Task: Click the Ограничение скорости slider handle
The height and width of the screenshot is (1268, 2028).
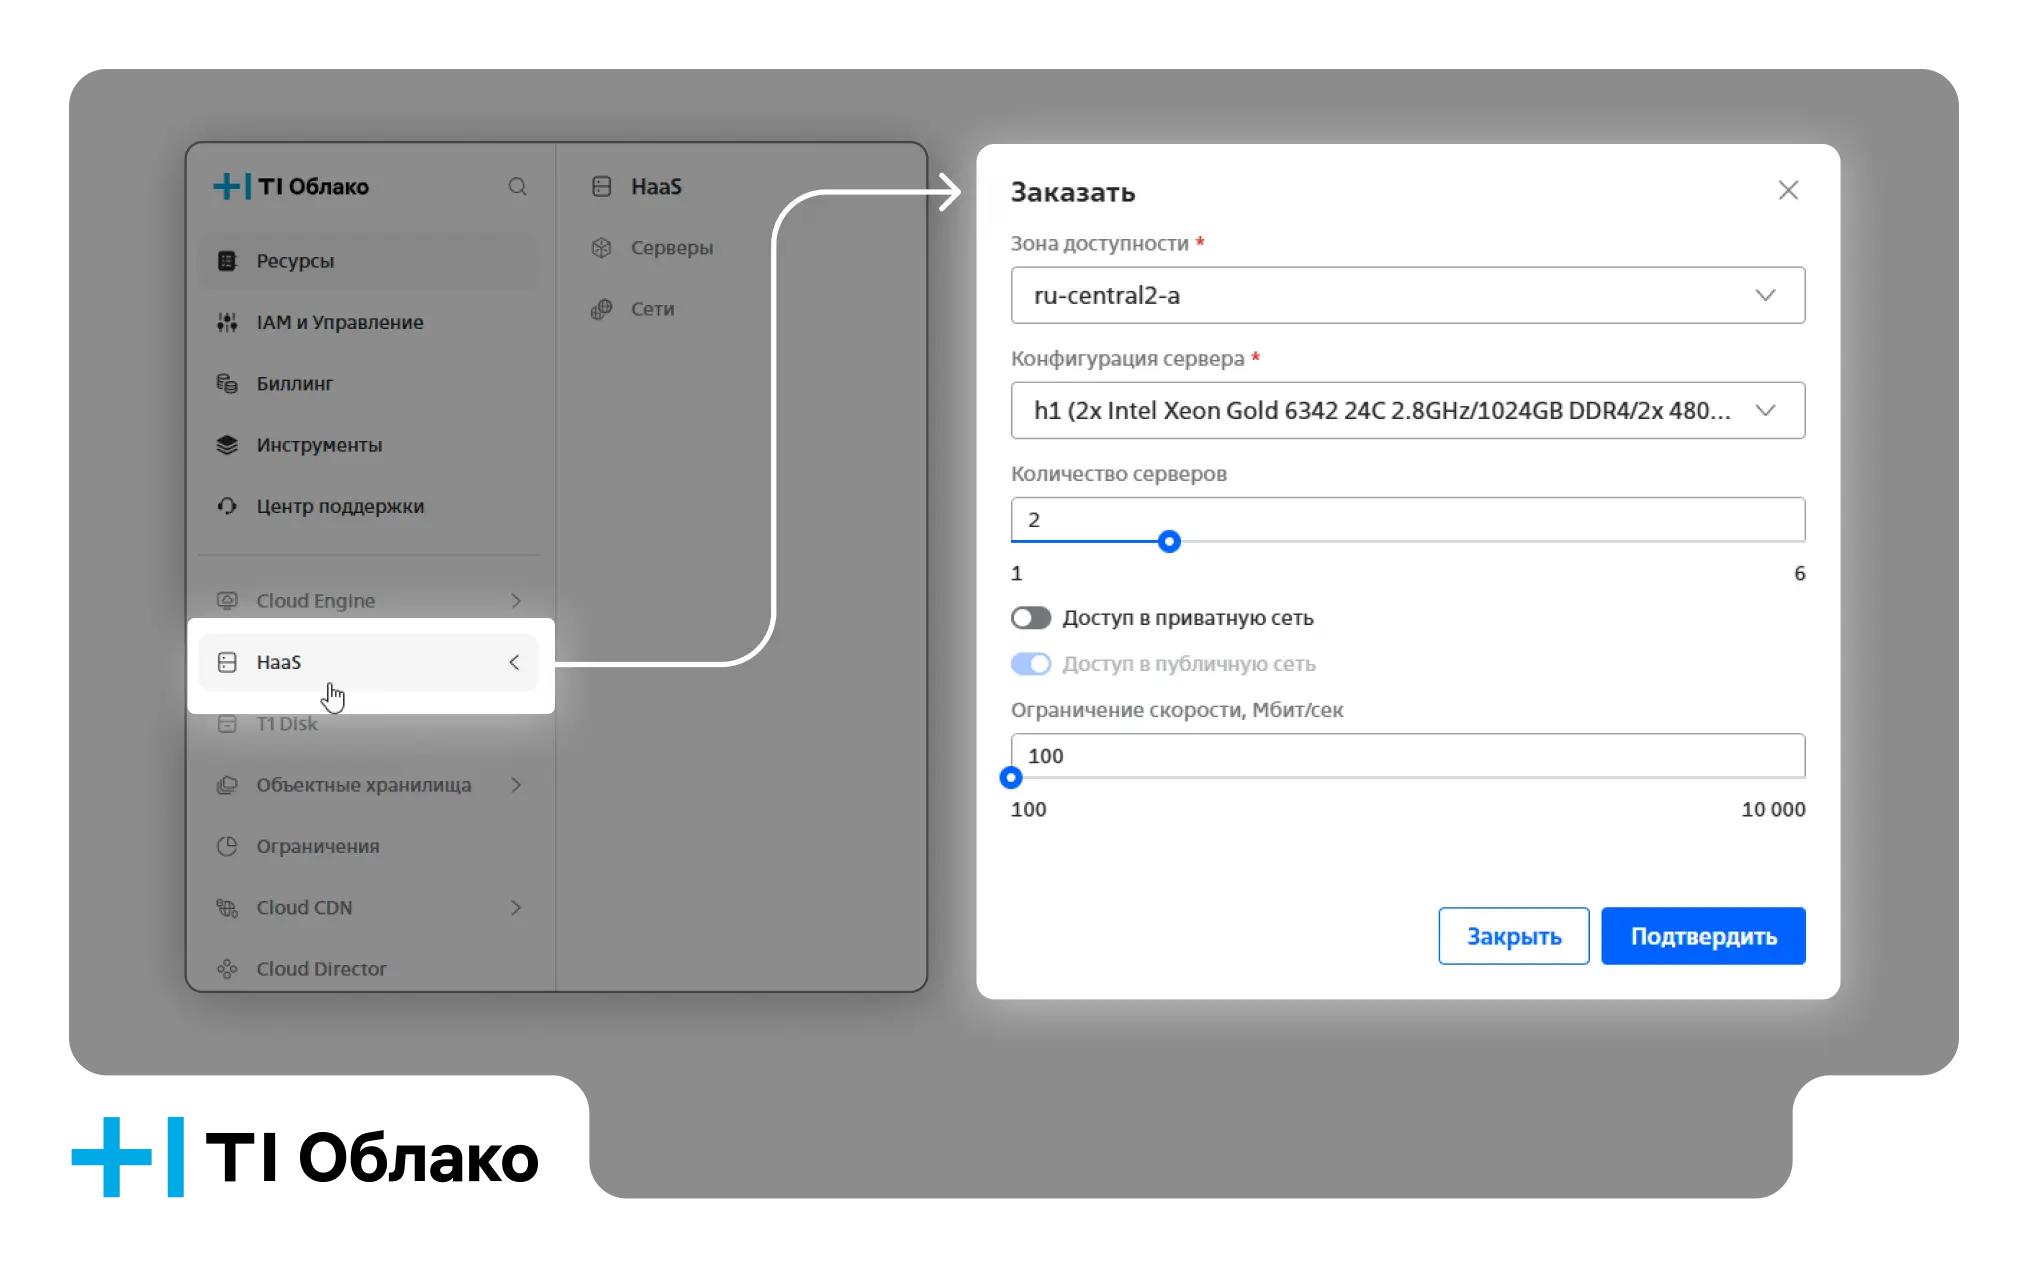Action: [1011, 778]
